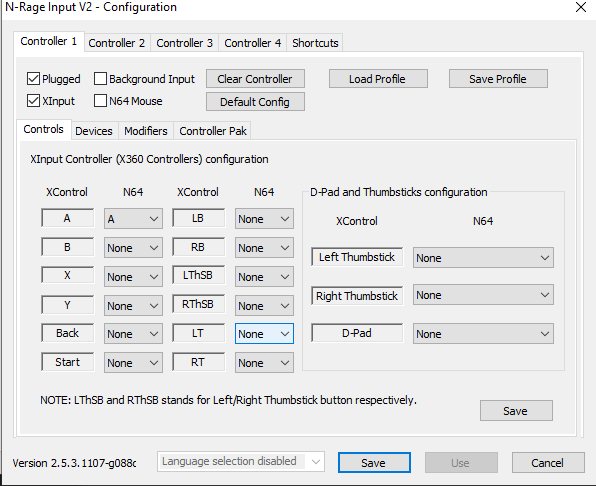Click the XControl Back field
Viewport: 596px width, 486px height.
pos(67,333)
